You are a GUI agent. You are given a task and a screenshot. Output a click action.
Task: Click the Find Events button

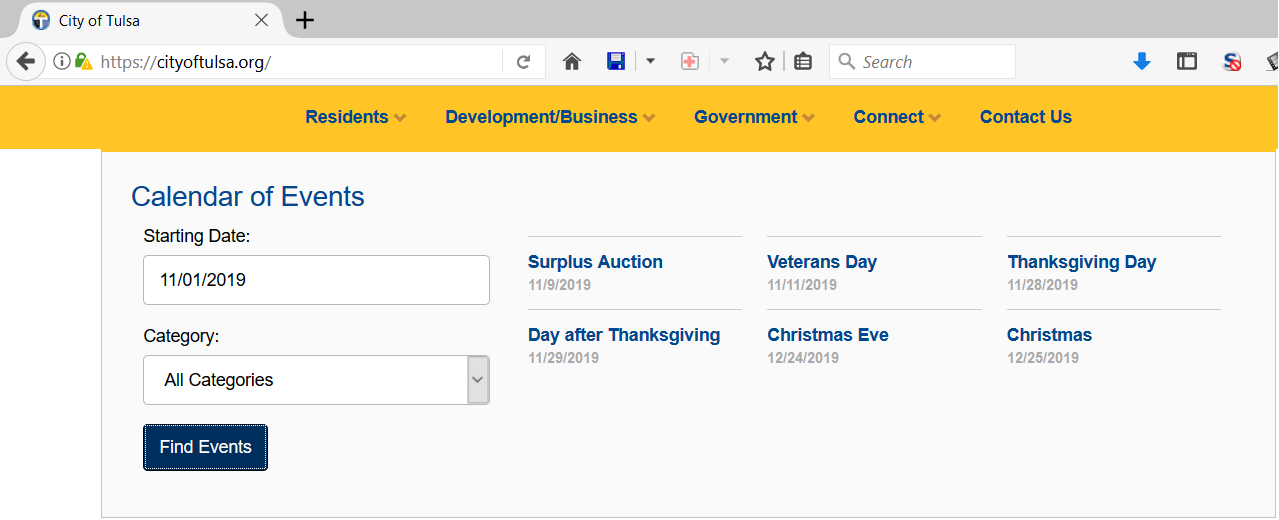tap(205, 447)
